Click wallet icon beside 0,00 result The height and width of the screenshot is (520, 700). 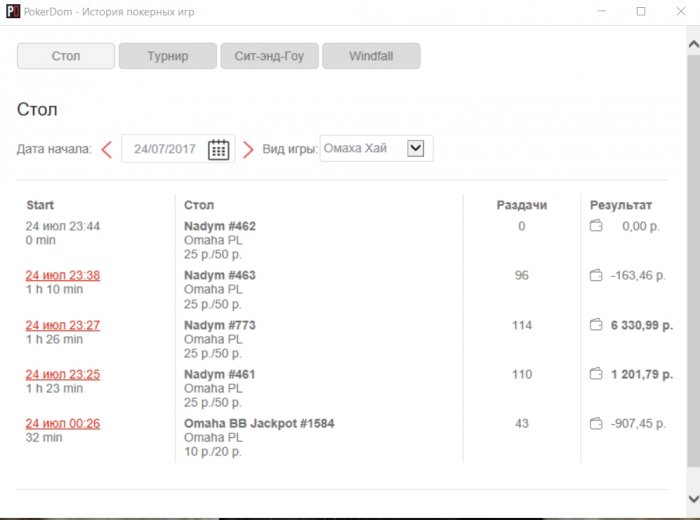click(x=596, y=226)
